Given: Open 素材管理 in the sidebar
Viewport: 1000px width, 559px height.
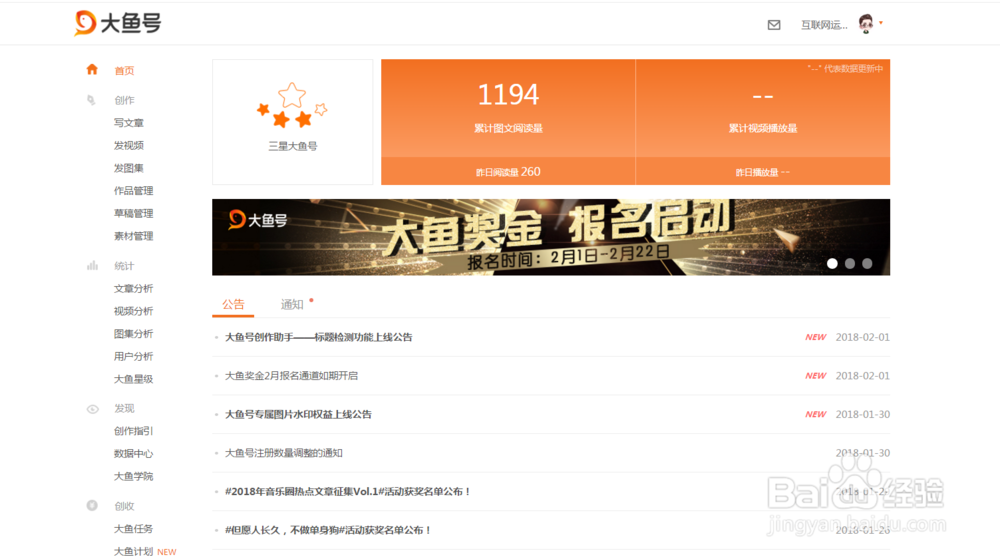Looking at the screenshot, I should pyautogui.click(x=133, y=236).
